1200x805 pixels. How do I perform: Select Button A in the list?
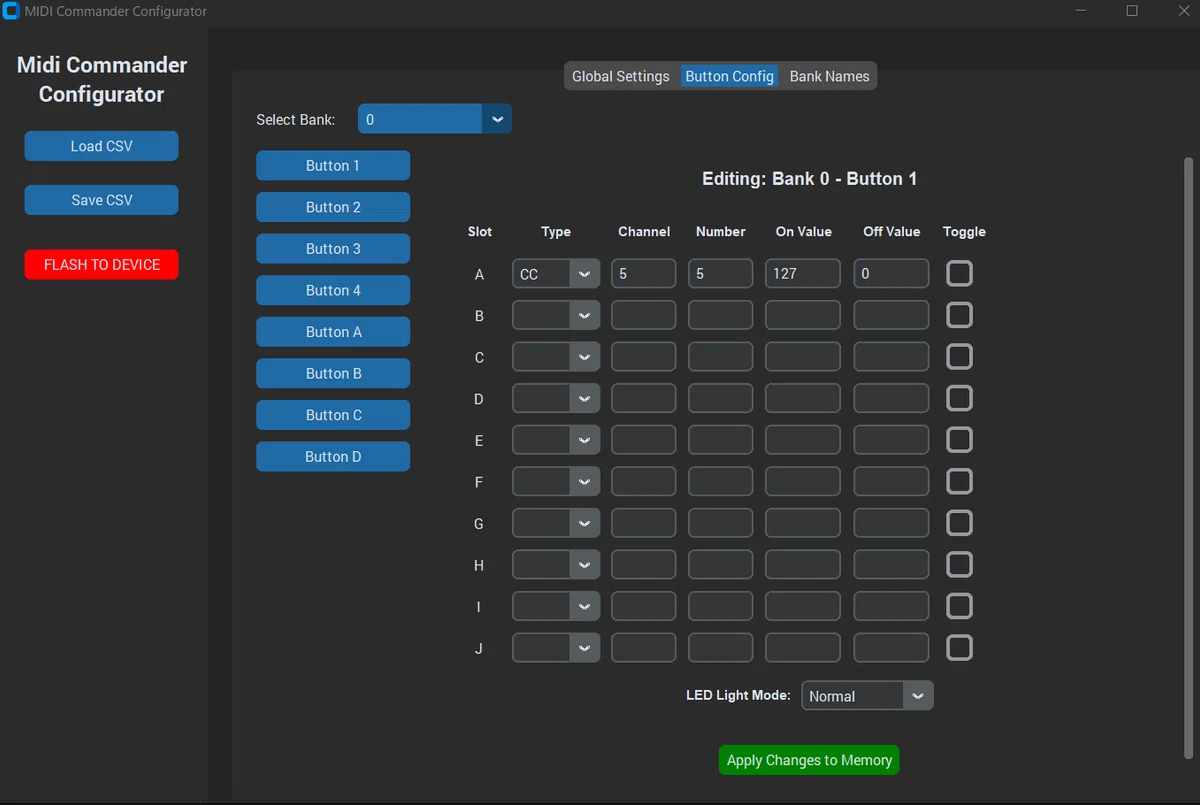click(x=333, y=332)
